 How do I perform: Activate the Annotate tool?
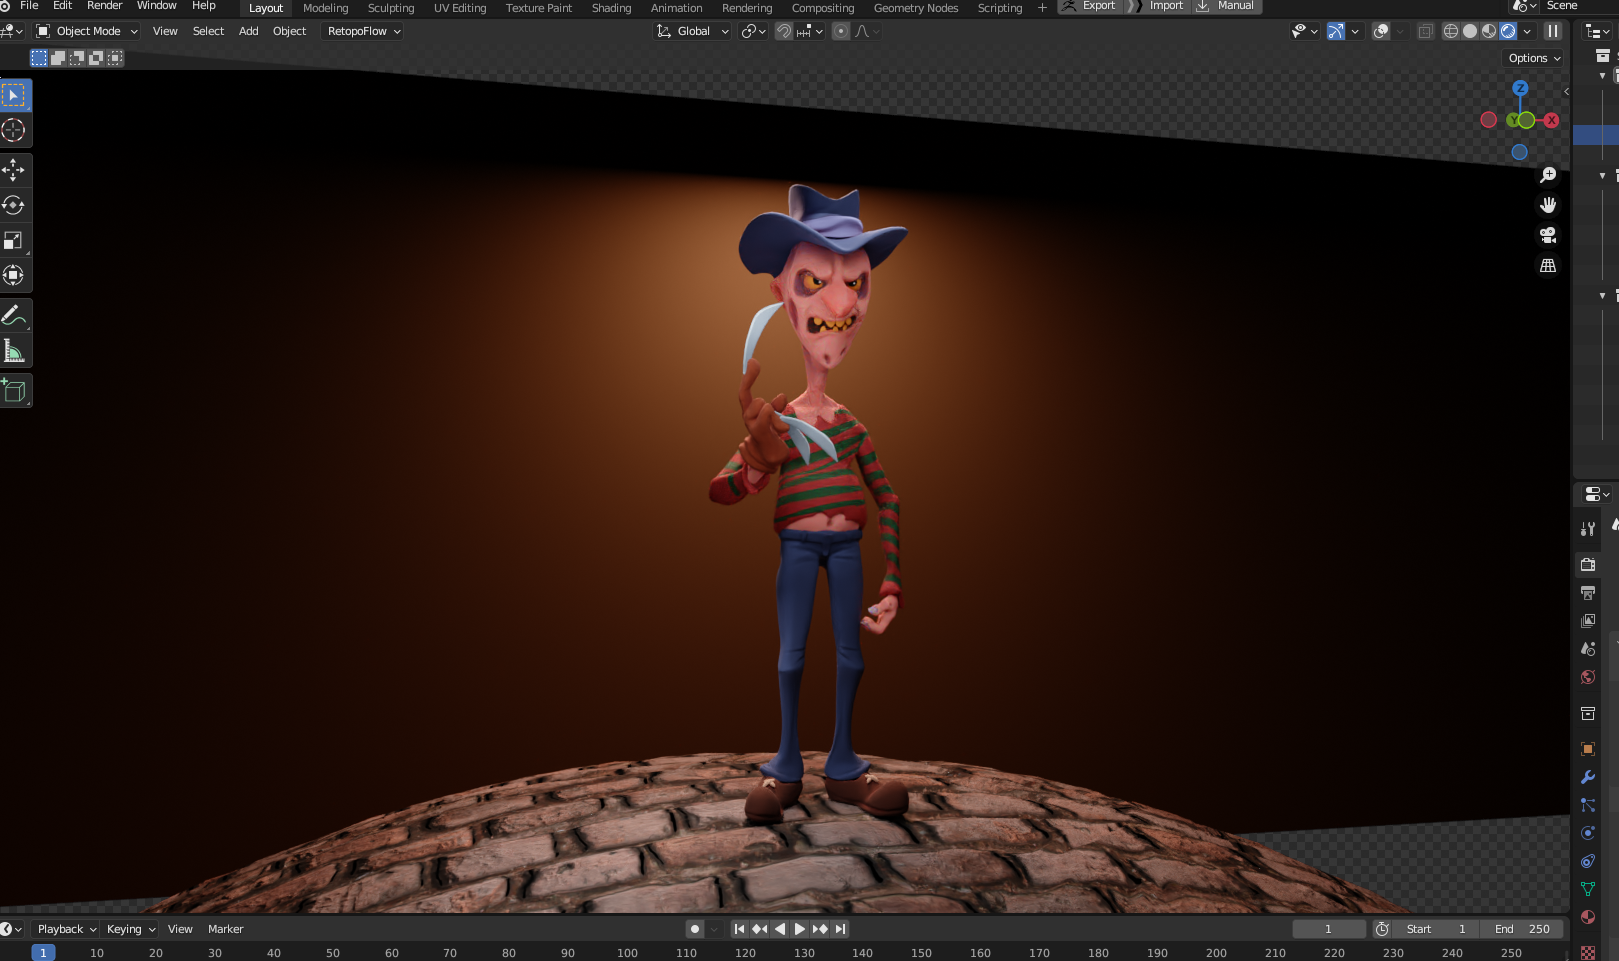pyautogui.click(x=15, y=315)
